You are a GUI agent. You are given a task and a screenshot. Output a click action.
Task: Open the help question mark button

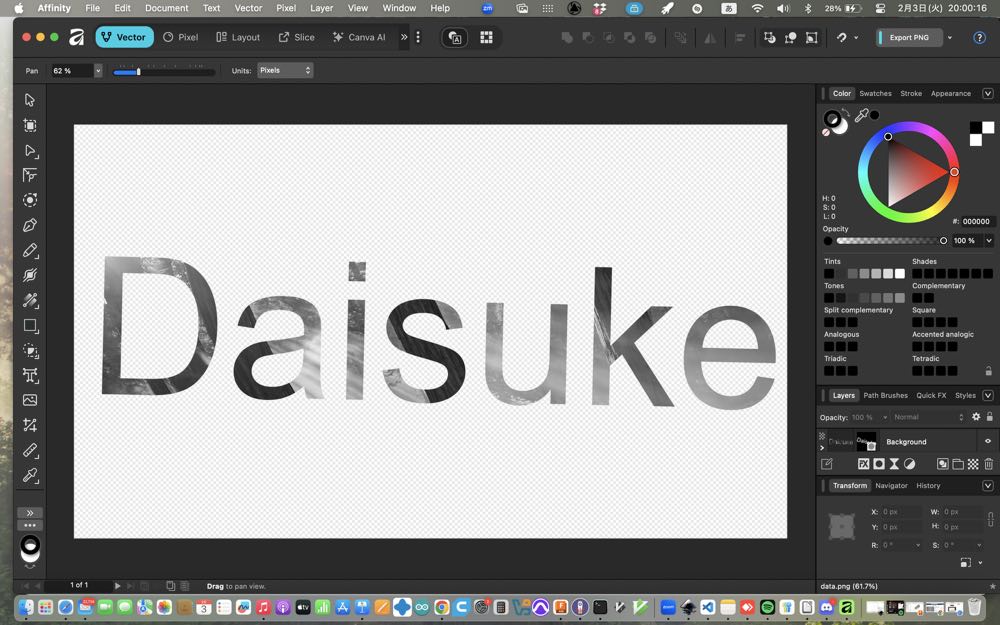[x=980, y=38]
